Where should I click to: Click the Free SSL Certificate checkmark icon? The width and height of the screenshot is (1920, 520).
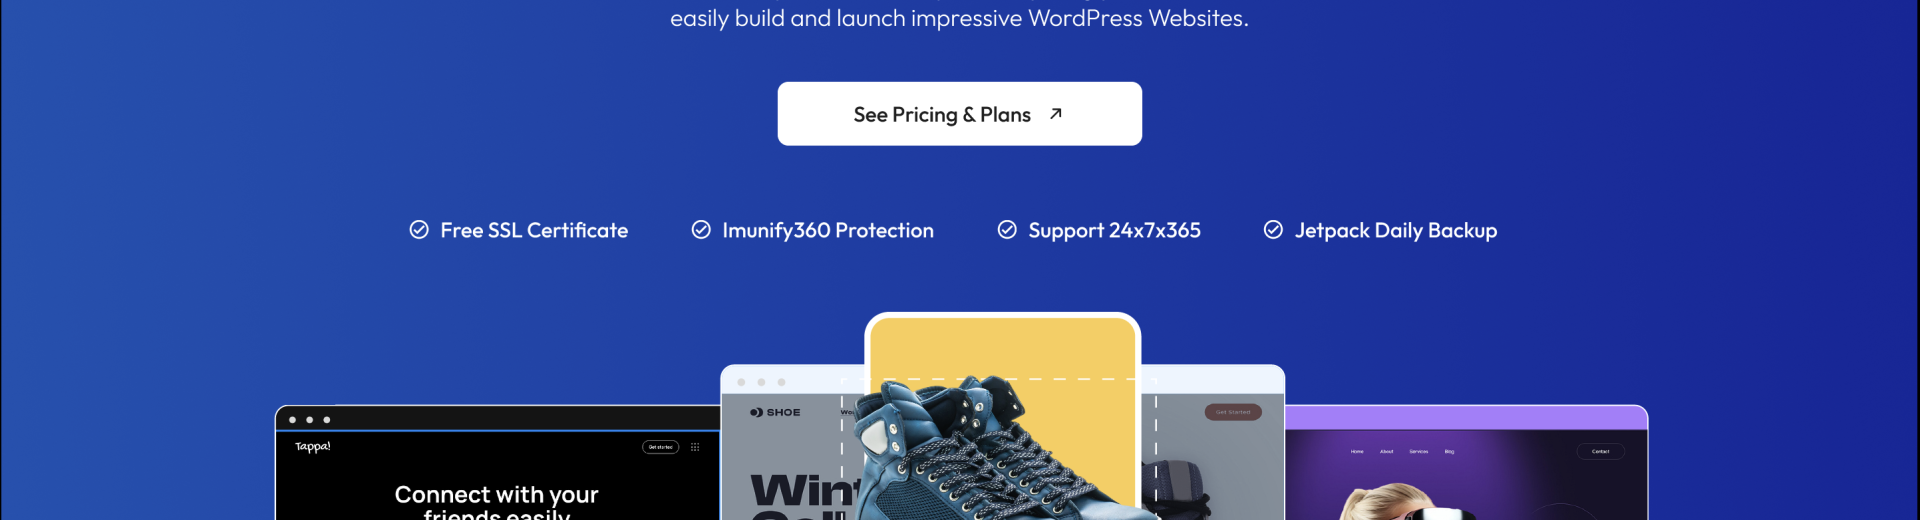(x=419, y=230)
